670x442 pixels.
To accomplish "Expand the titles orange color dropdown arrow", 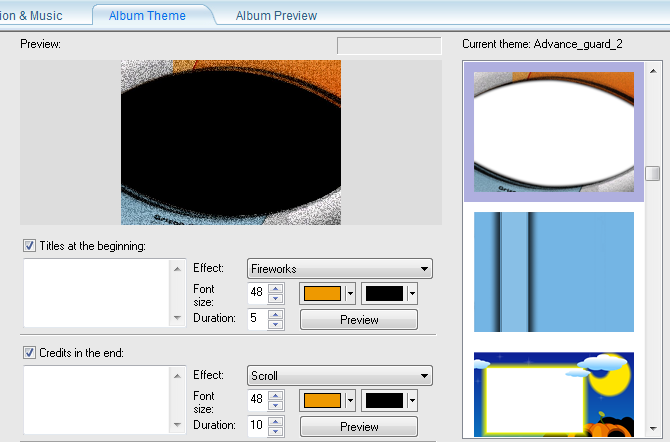I will pyautogui.click(x=350, y=294).
